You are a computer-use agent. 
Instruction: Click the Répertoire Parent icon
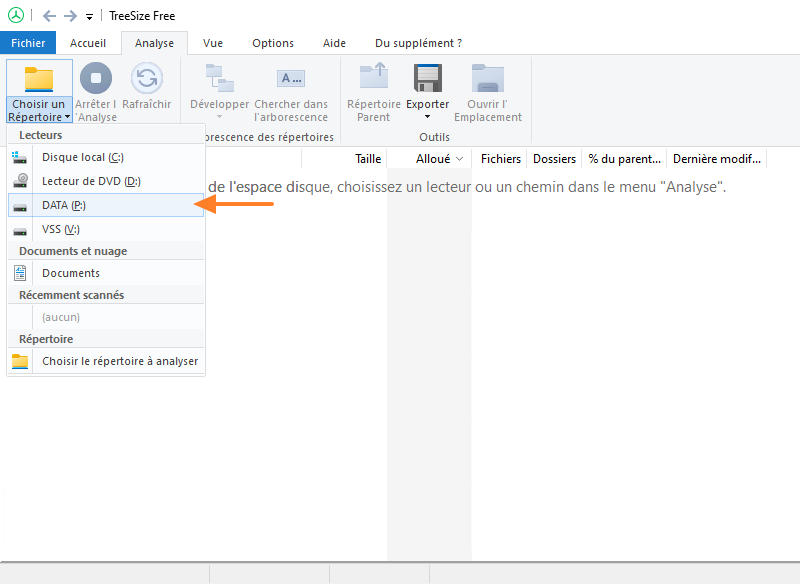pyautogui.click(x=372, y=78)
